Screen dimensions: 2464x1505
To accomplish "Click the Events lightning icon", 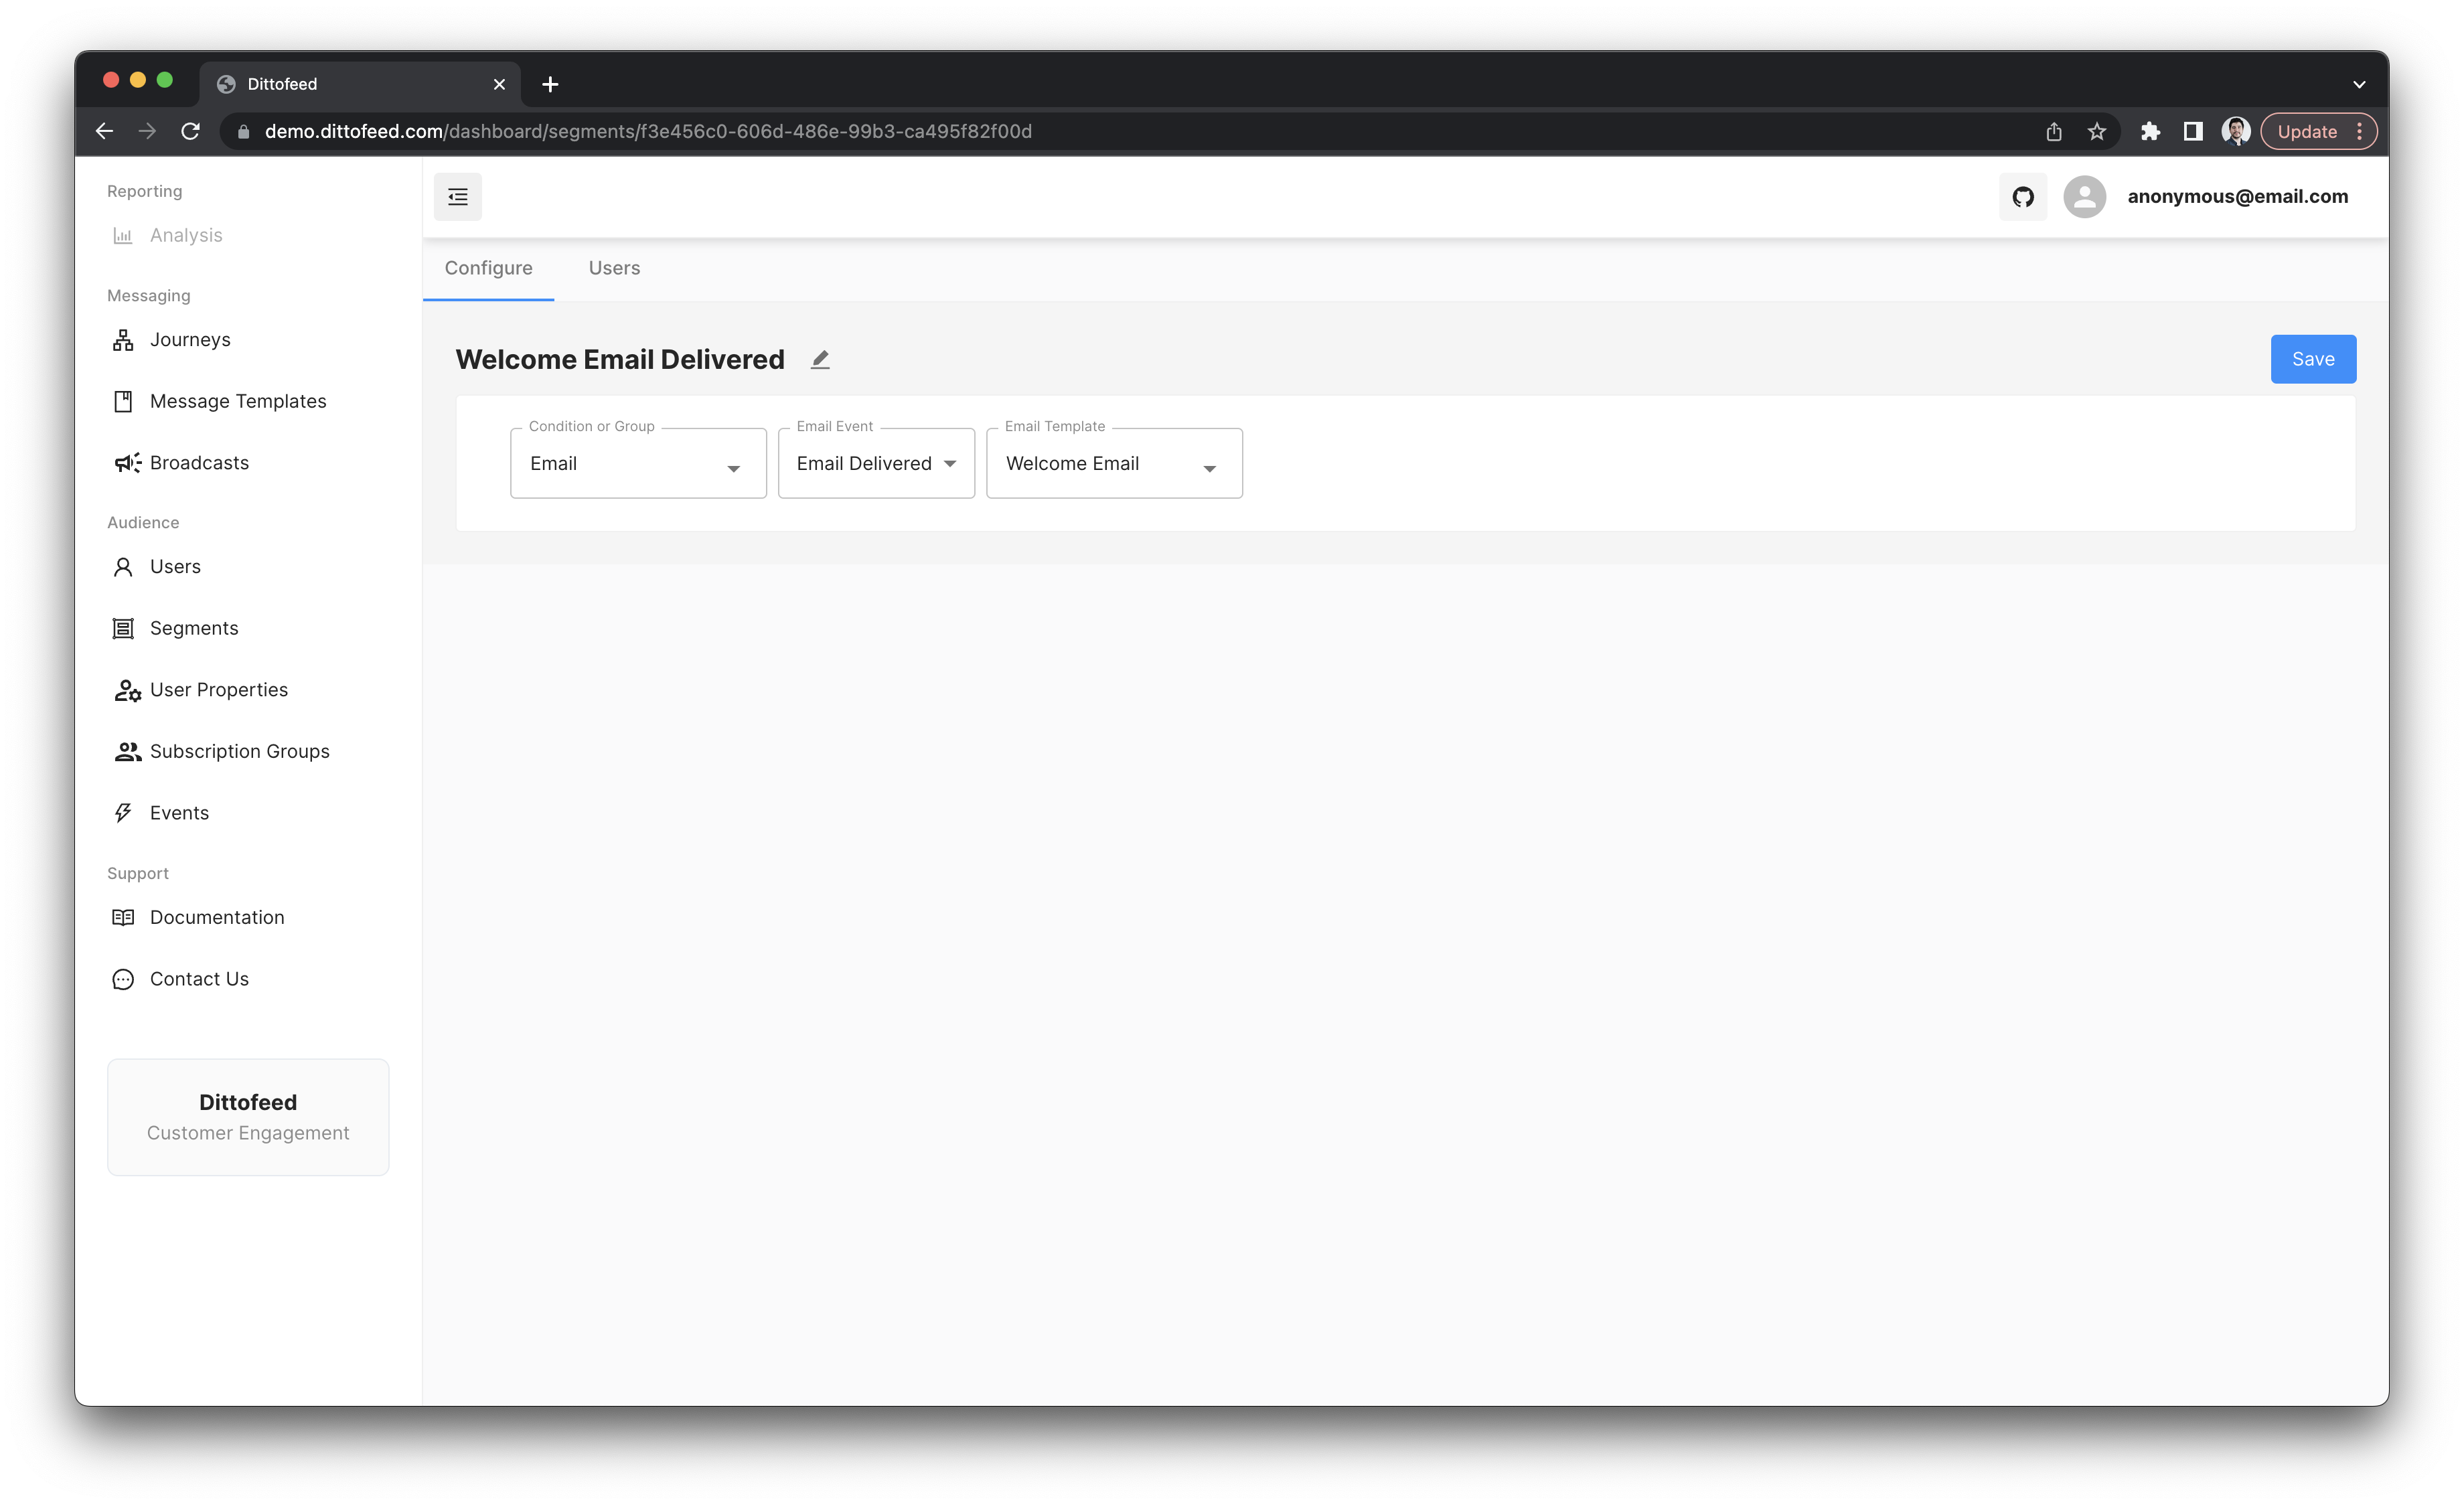I will pos(123,813).
